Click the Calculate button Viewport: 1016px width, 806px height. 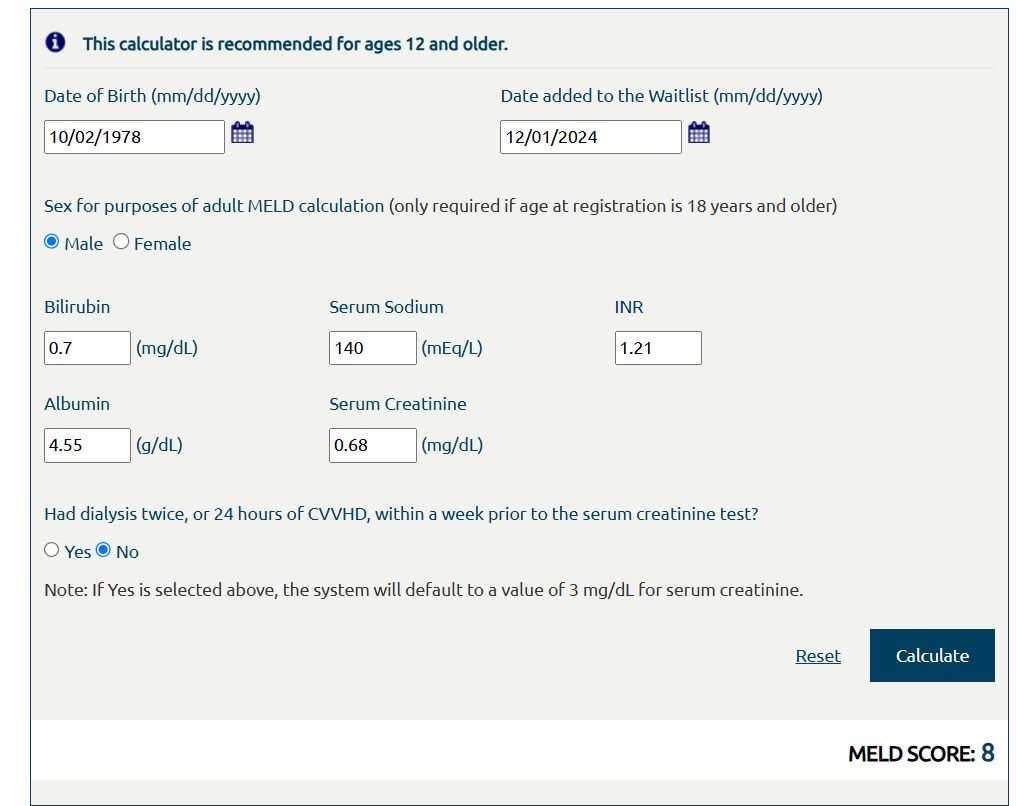[932, 656]
